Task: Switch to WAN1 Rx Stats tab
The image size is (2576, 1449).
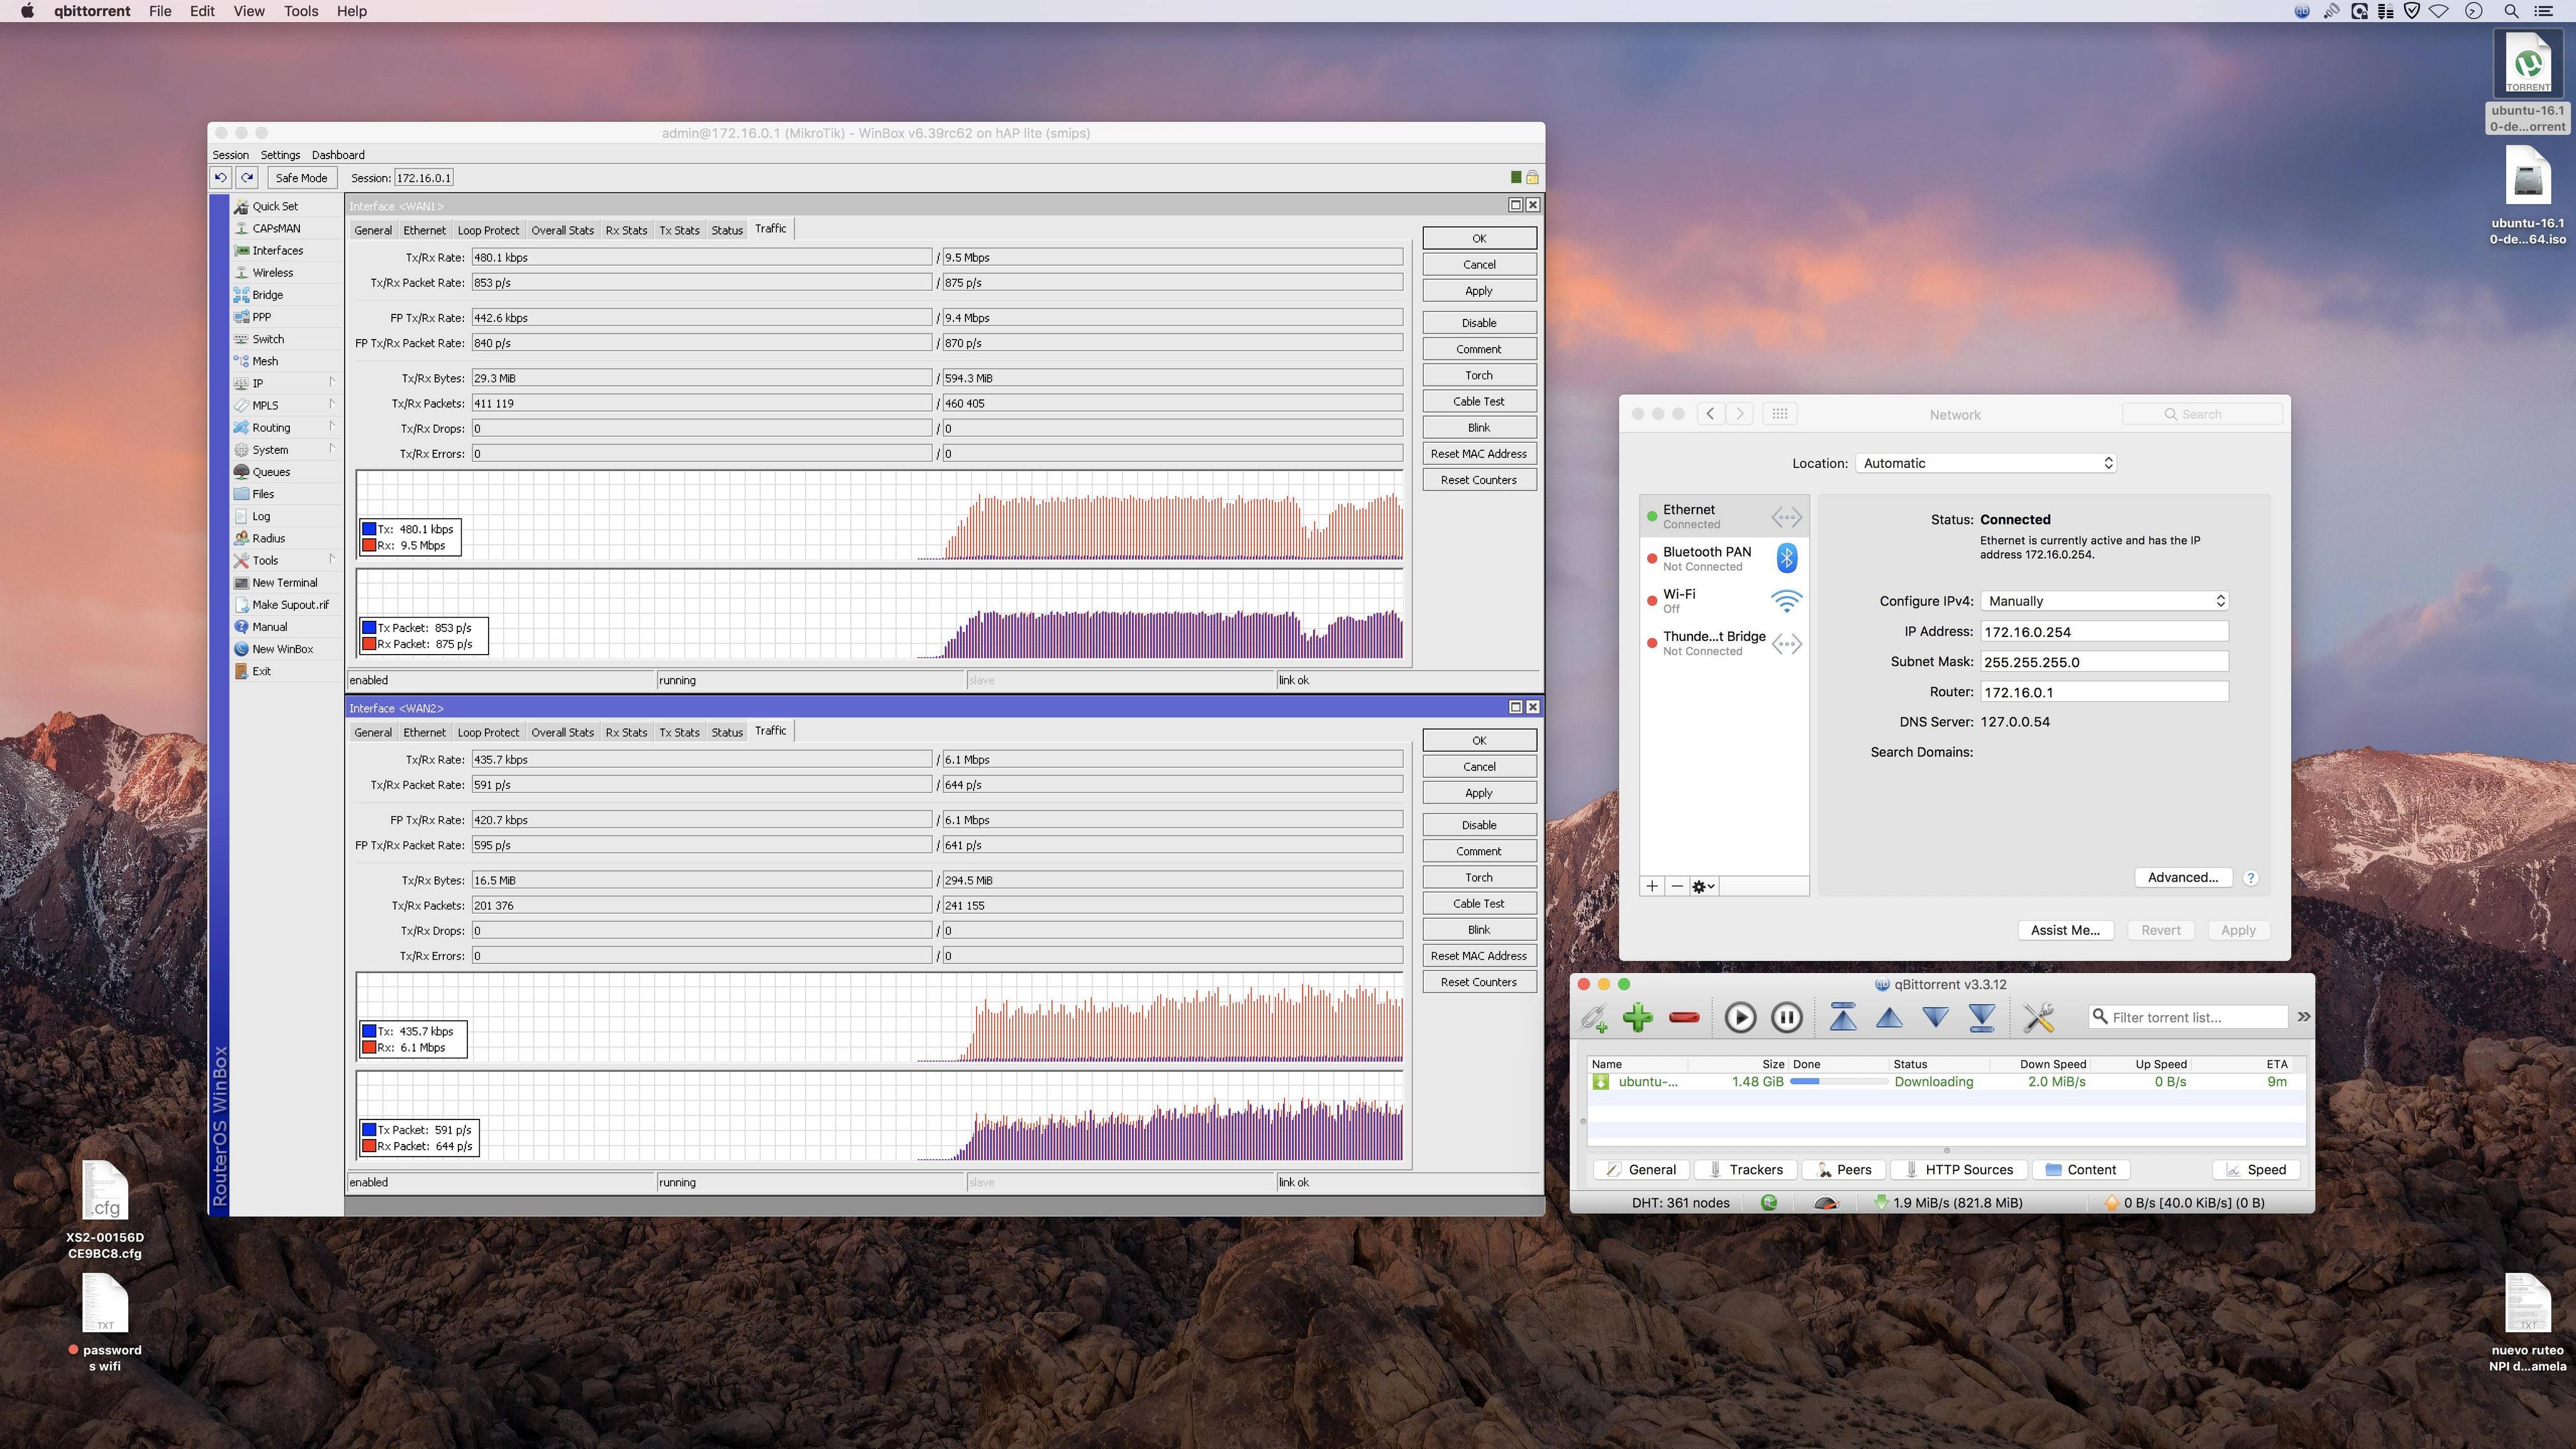Action: pos(626,230)
